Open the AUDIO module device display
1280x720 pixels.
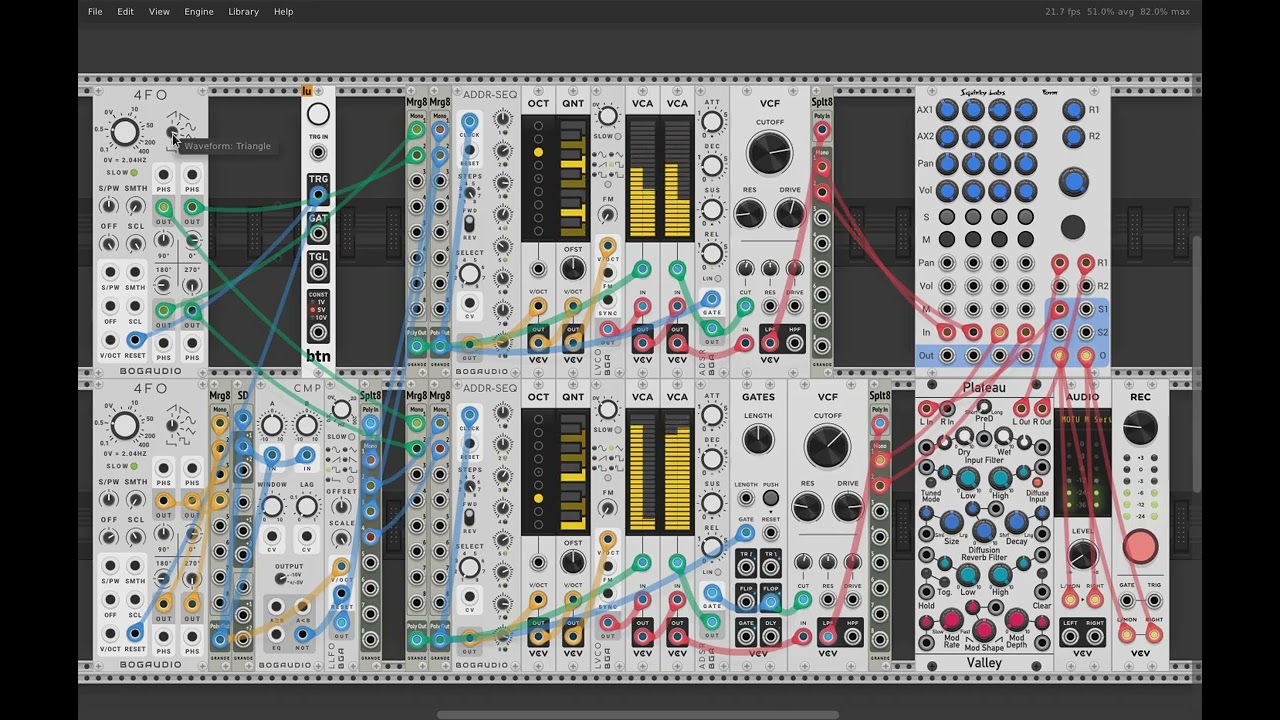point(1082,461)
